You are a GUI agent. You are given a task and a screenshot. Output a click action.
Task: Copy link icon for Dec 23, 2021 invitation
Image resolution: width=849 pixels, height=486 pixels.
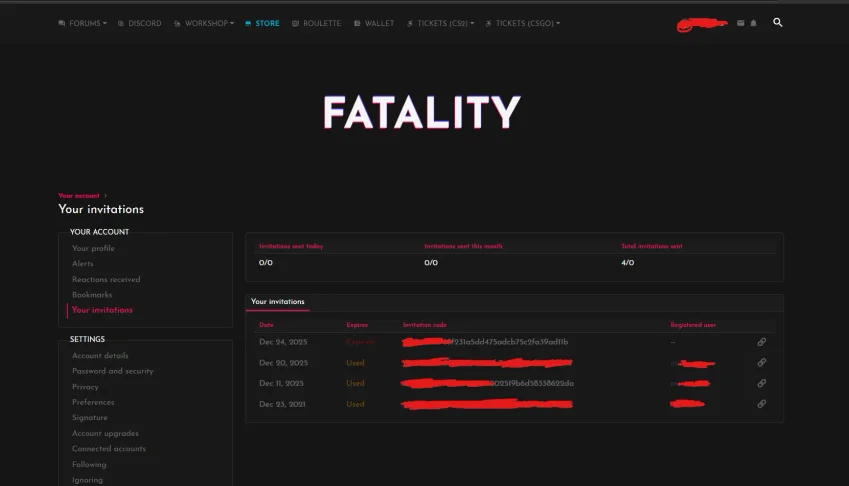tap(761, 404)
